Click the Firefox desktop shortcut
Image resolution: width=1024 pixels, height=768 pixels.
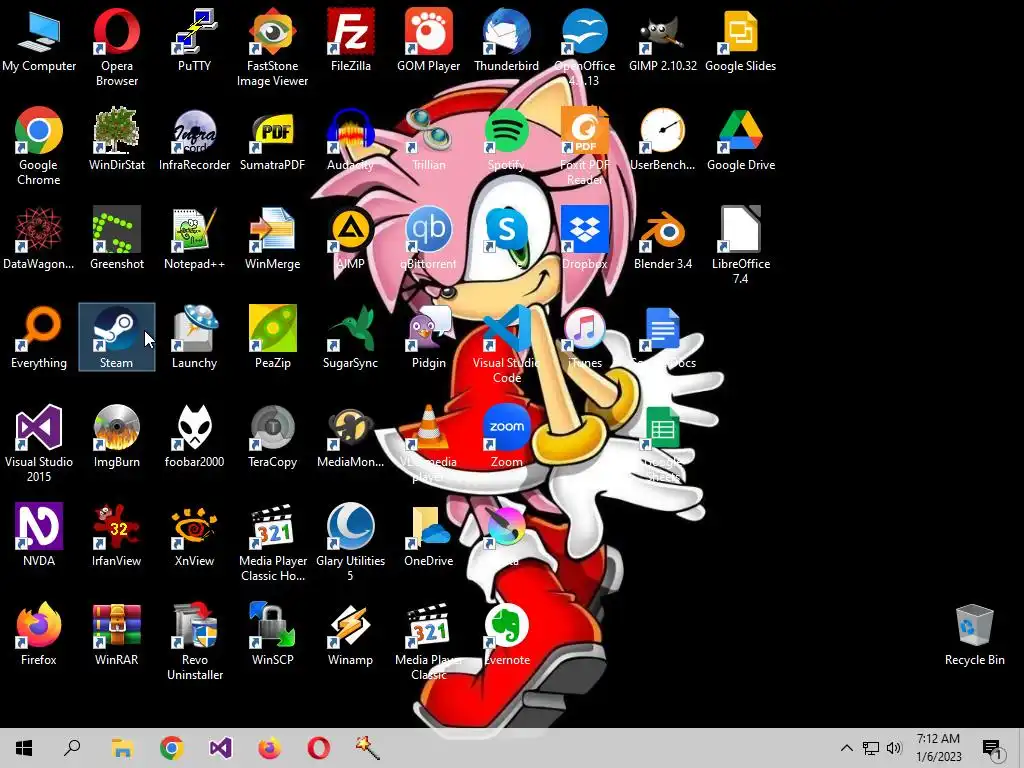39,626
